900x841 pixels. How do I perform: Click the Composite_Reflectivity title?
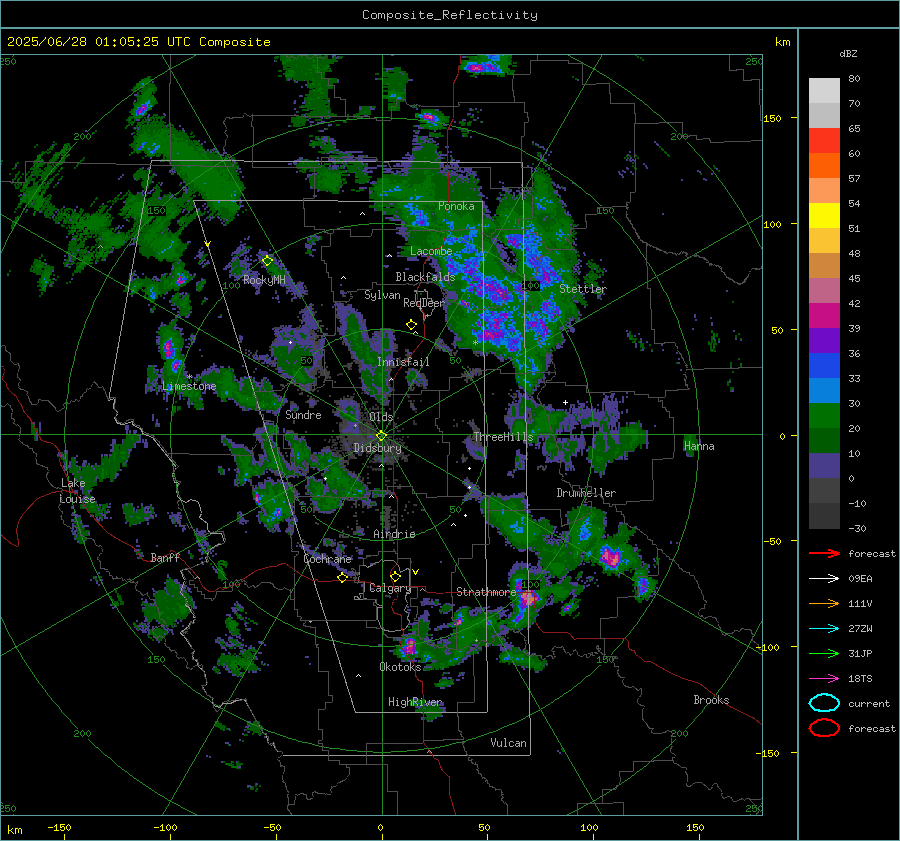click(450, 15)
